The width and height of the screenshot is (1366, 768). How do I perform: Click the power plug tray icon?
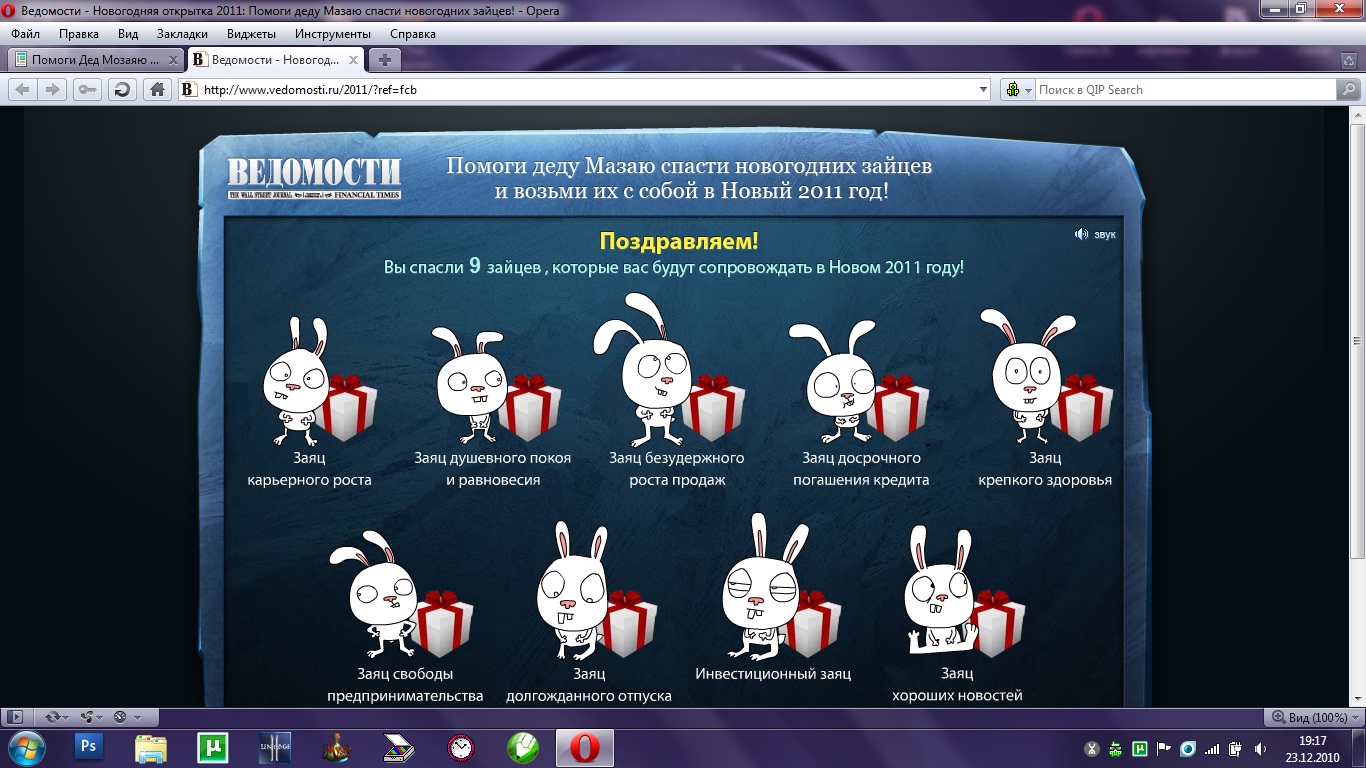pyautogui.click(x=1236, y=749)
